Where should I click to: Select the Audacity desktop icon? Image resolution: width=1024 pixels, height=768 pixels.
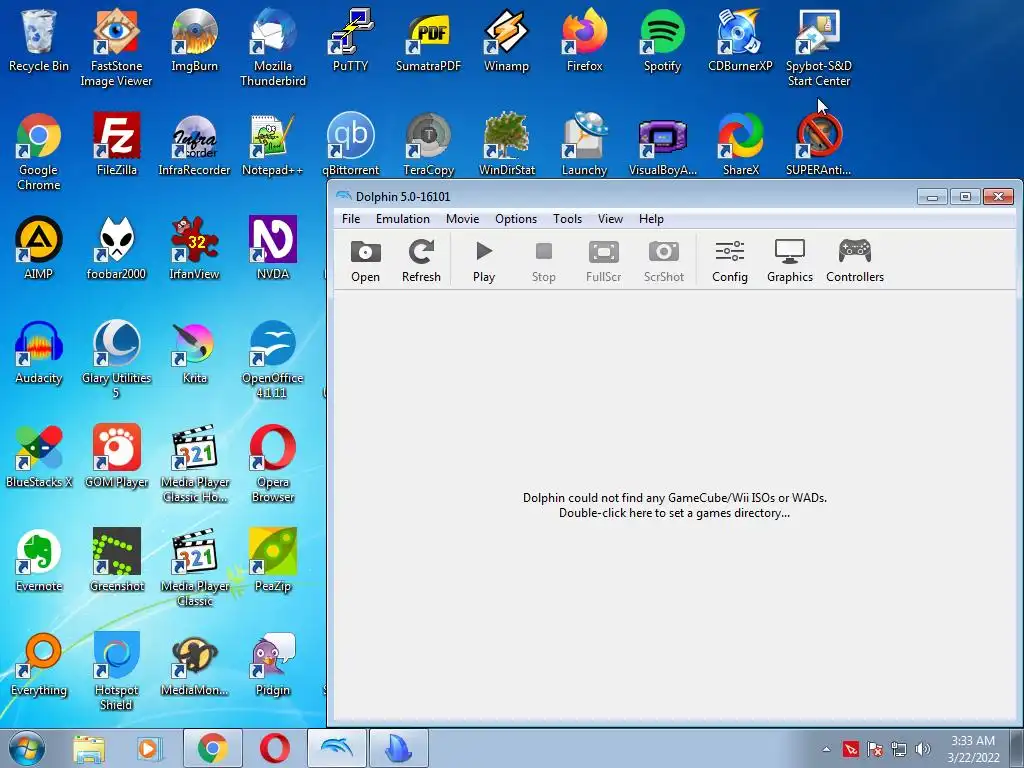(39, 353)
